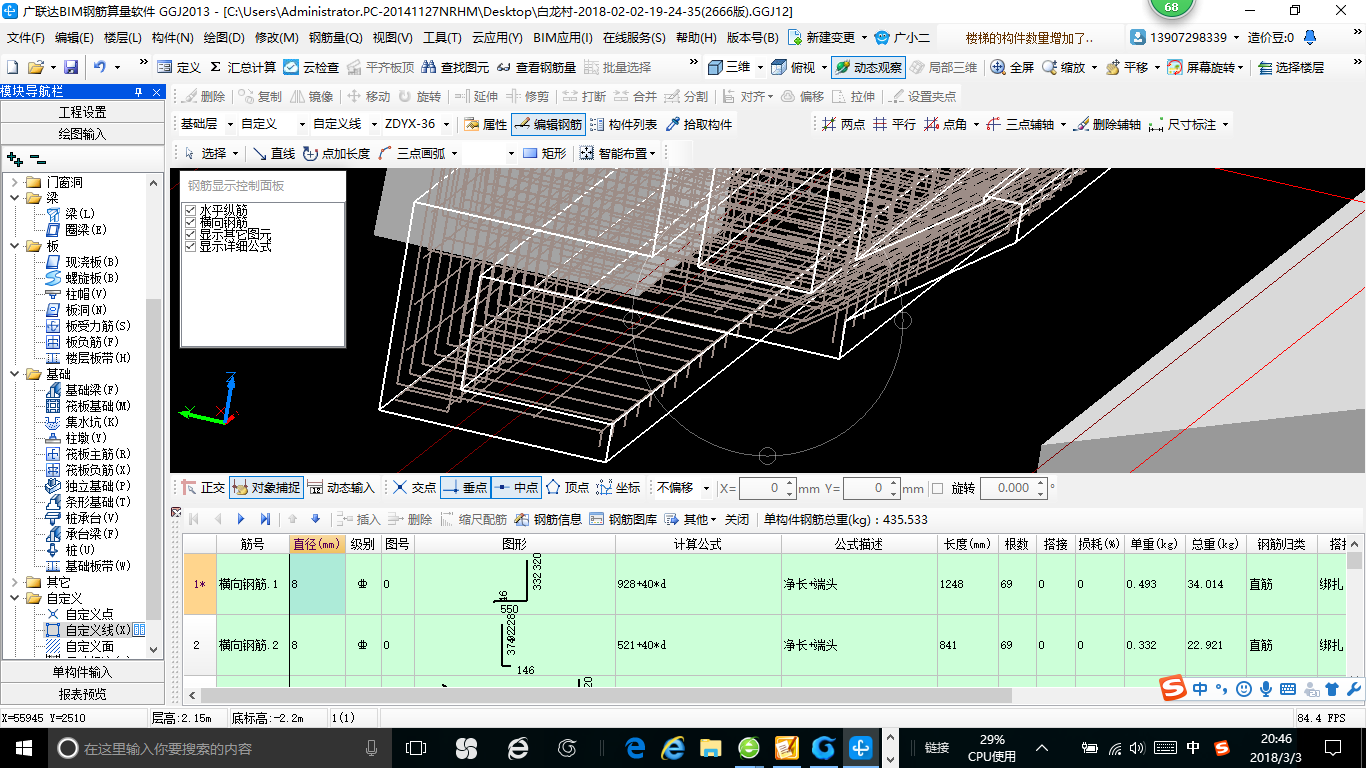Toggle the 旋转 rotate checkbox
The image size is (1366, 768).
pos(937,488)
